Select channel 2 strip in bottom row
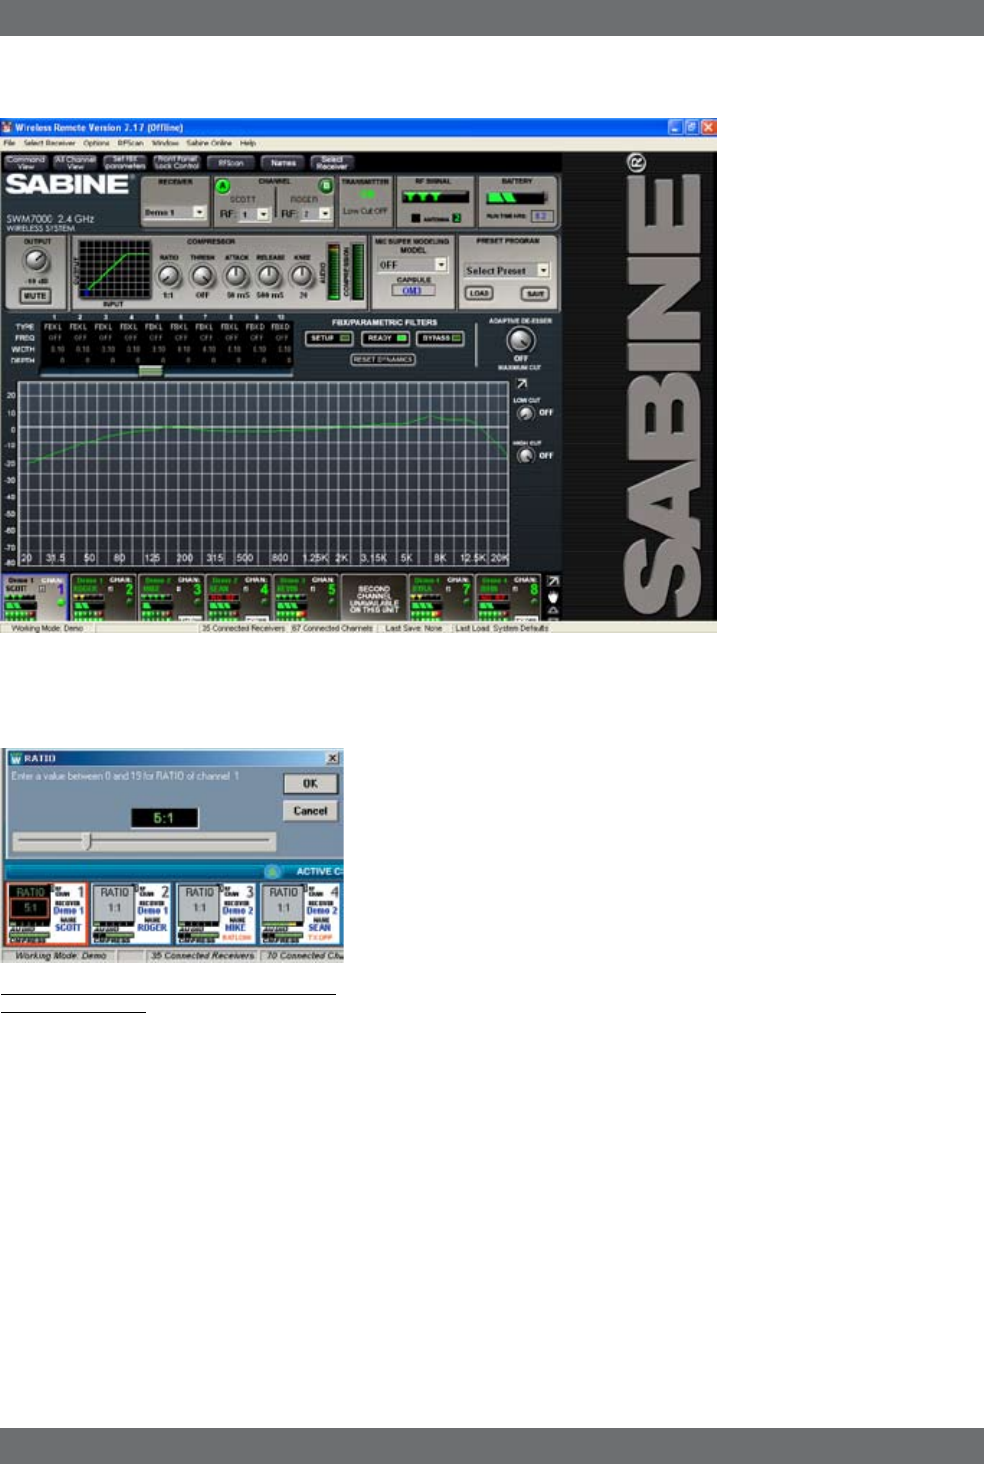984x1464 pixels. pos(103,598)
